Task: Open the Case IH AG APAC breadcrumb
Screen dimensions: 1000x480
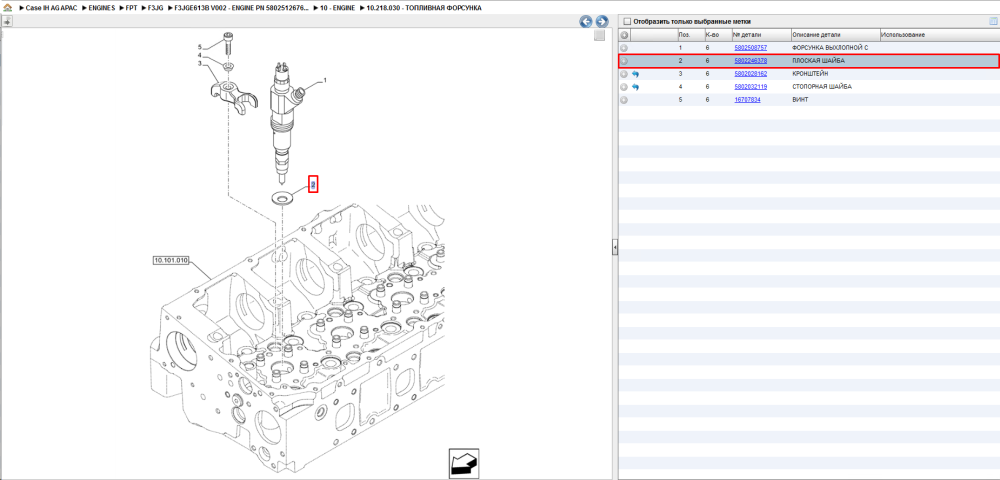Action: tap(50, 8)
